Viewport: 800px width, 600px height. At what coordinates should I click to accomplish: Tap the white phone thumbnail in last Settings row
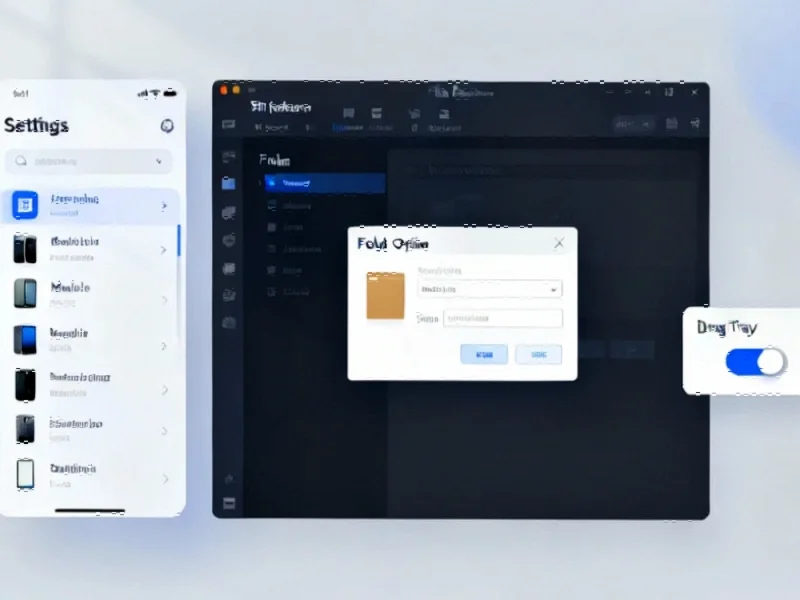pyautogui.click(x=25, y=473)
